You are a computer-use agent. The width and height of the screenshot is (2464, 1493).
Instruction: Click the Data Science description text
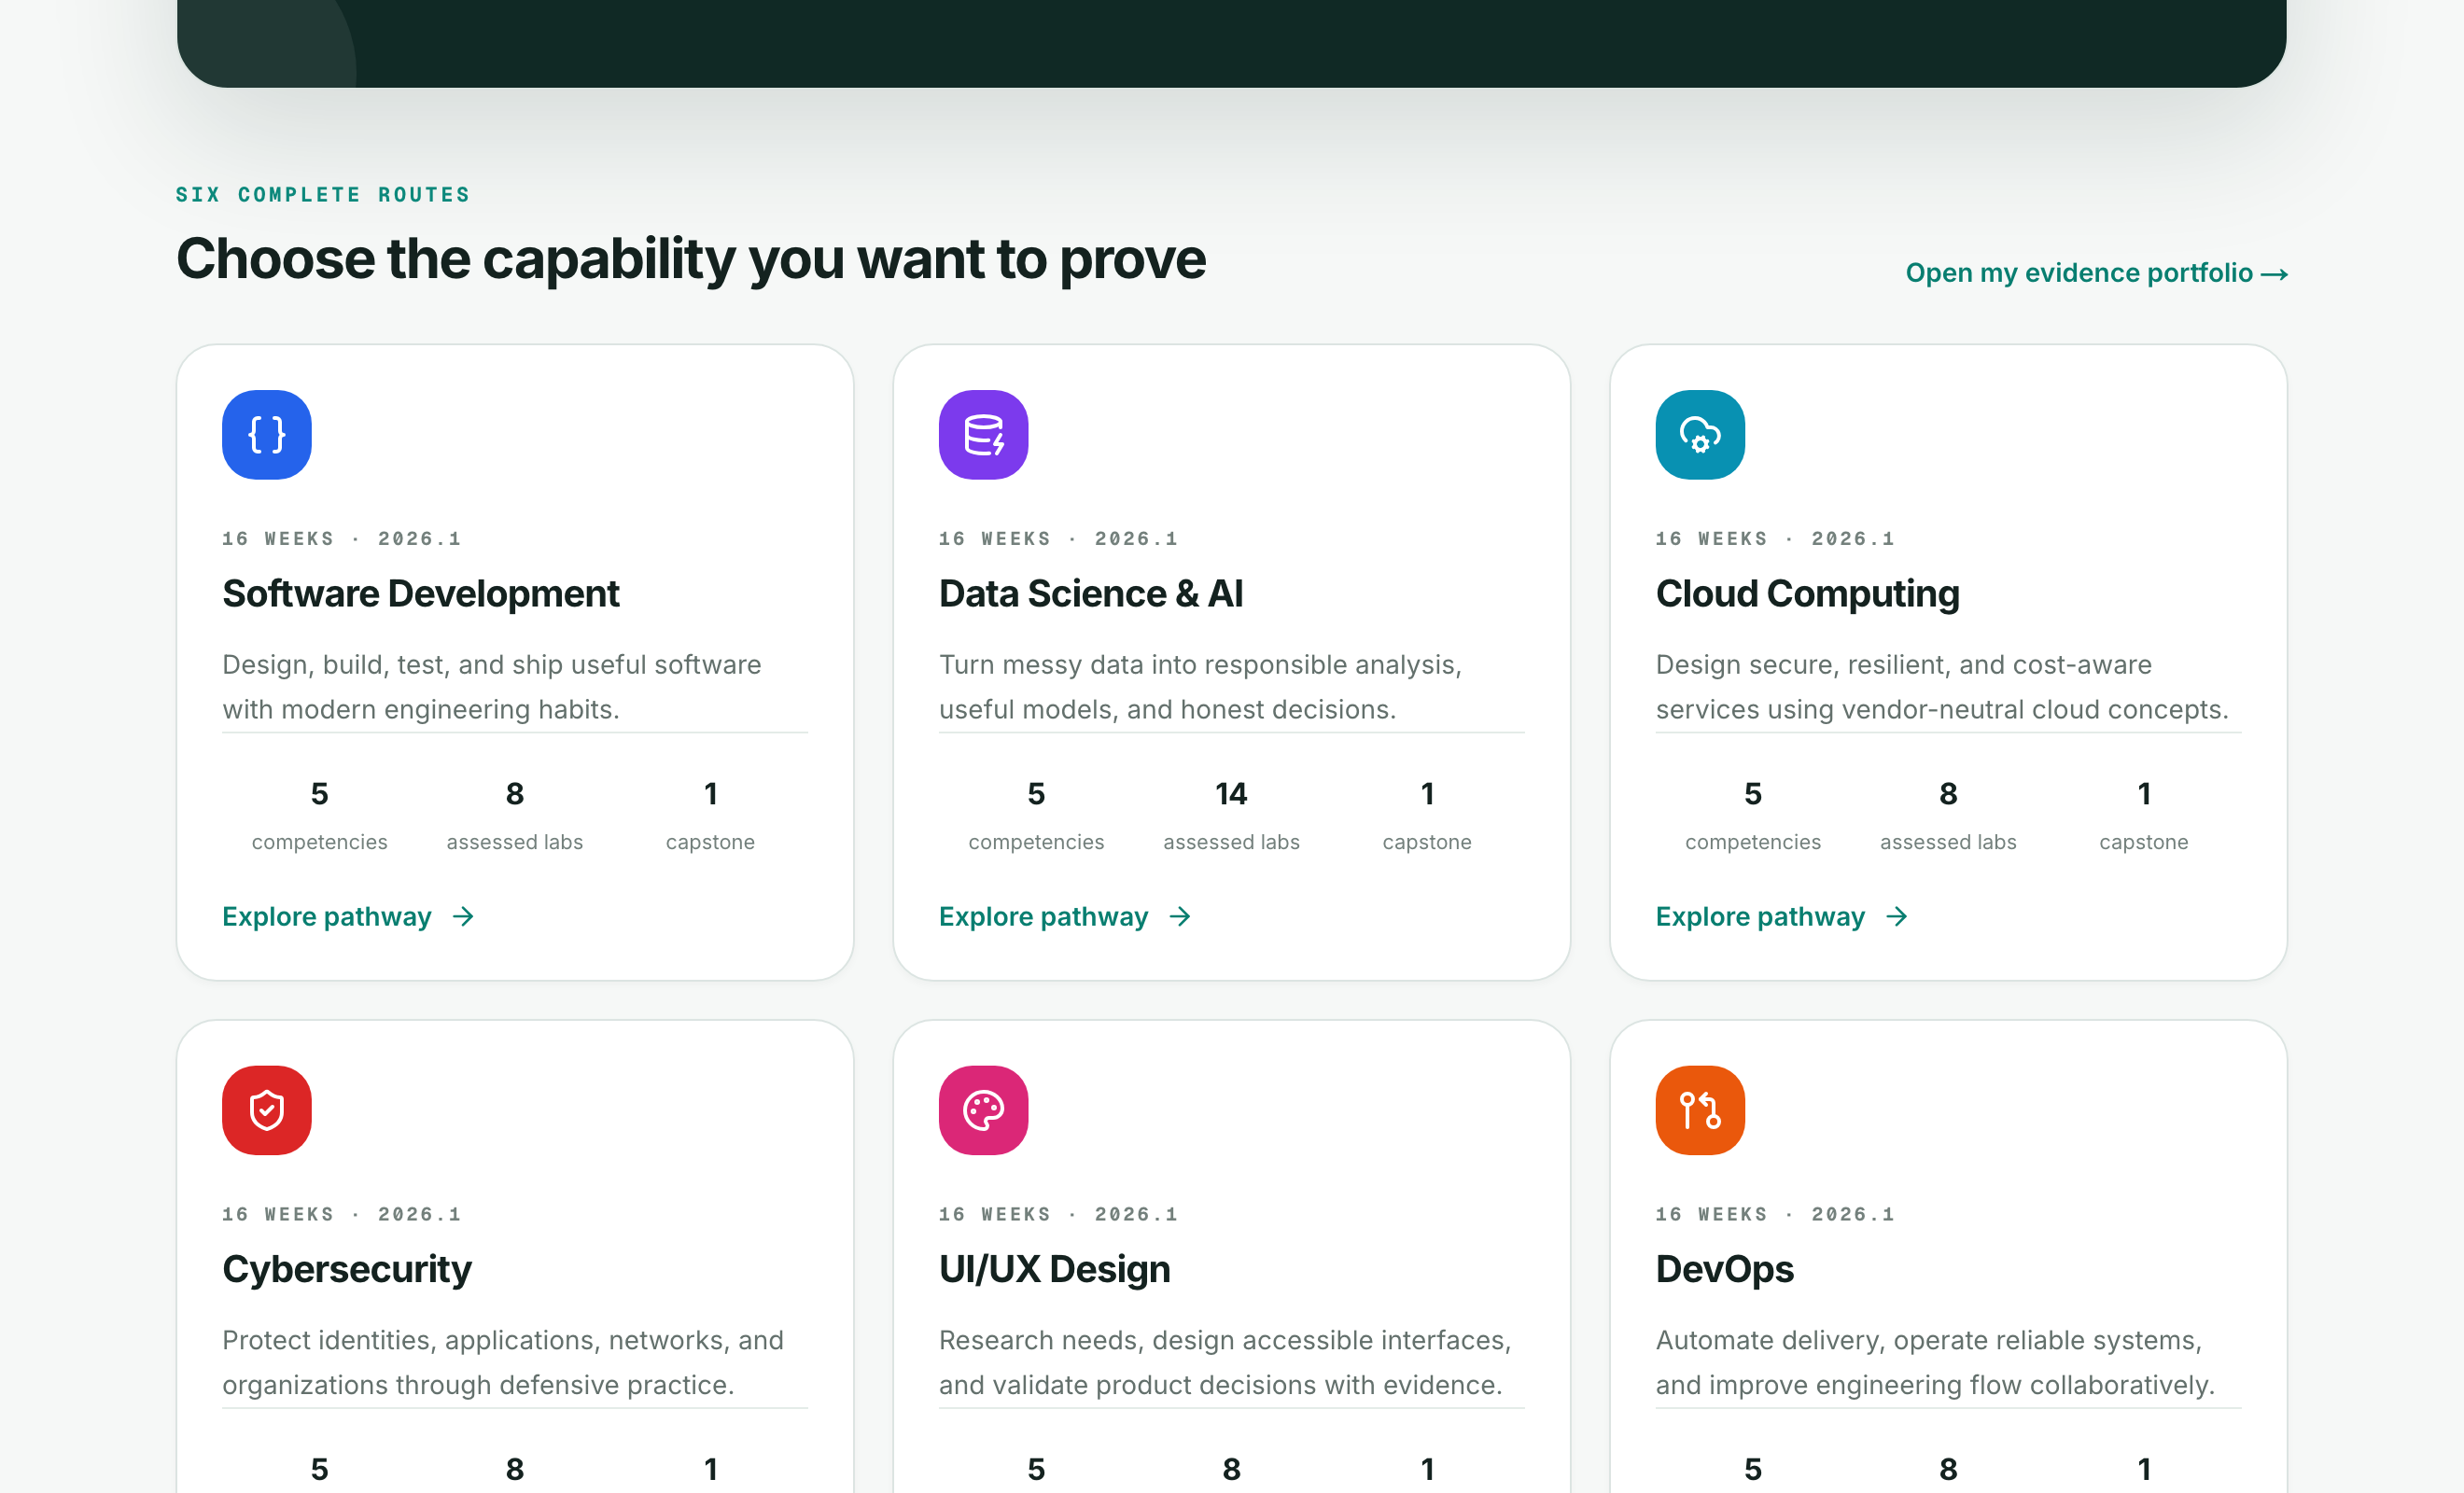1200,687
